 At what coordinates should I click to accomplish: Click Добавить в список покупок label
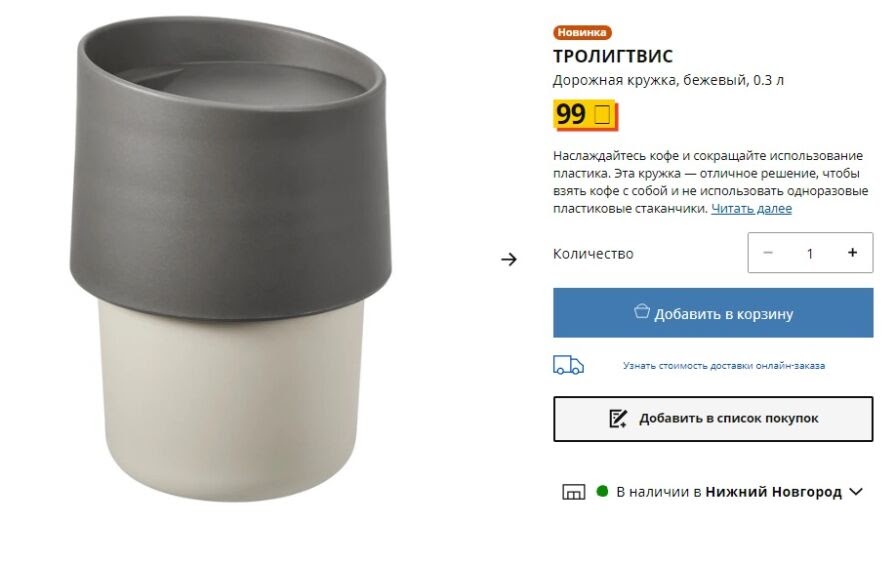pyautogui.click(x=728, y=419)
